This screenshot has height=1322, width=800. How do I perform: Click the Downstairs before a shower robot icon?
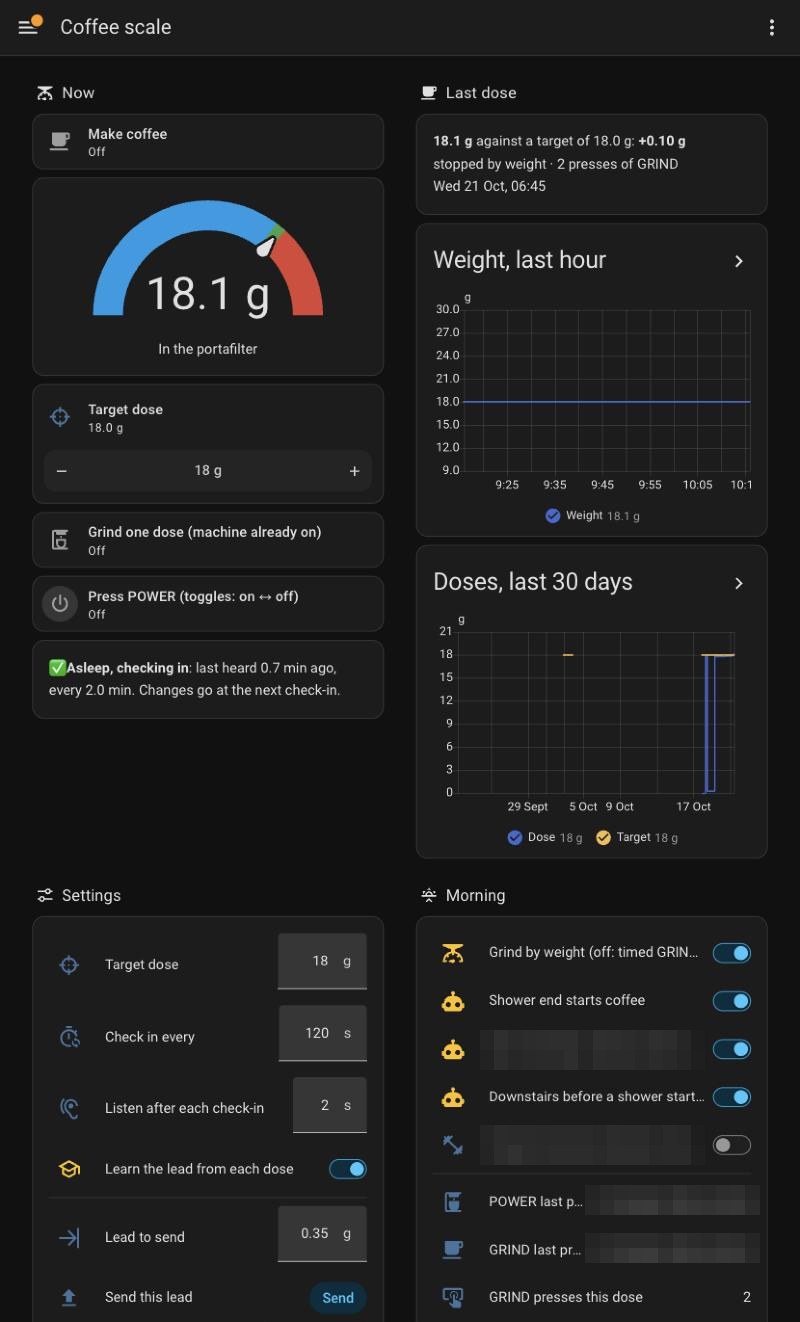pyautogui.click(x=453, y=1097)
